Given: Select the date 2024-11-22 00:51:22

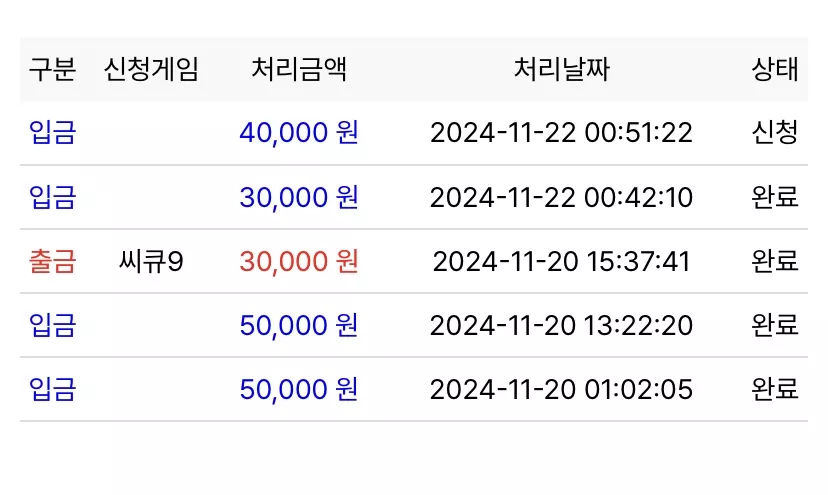Looking at the screenshot, I should (x=561, y=133).
